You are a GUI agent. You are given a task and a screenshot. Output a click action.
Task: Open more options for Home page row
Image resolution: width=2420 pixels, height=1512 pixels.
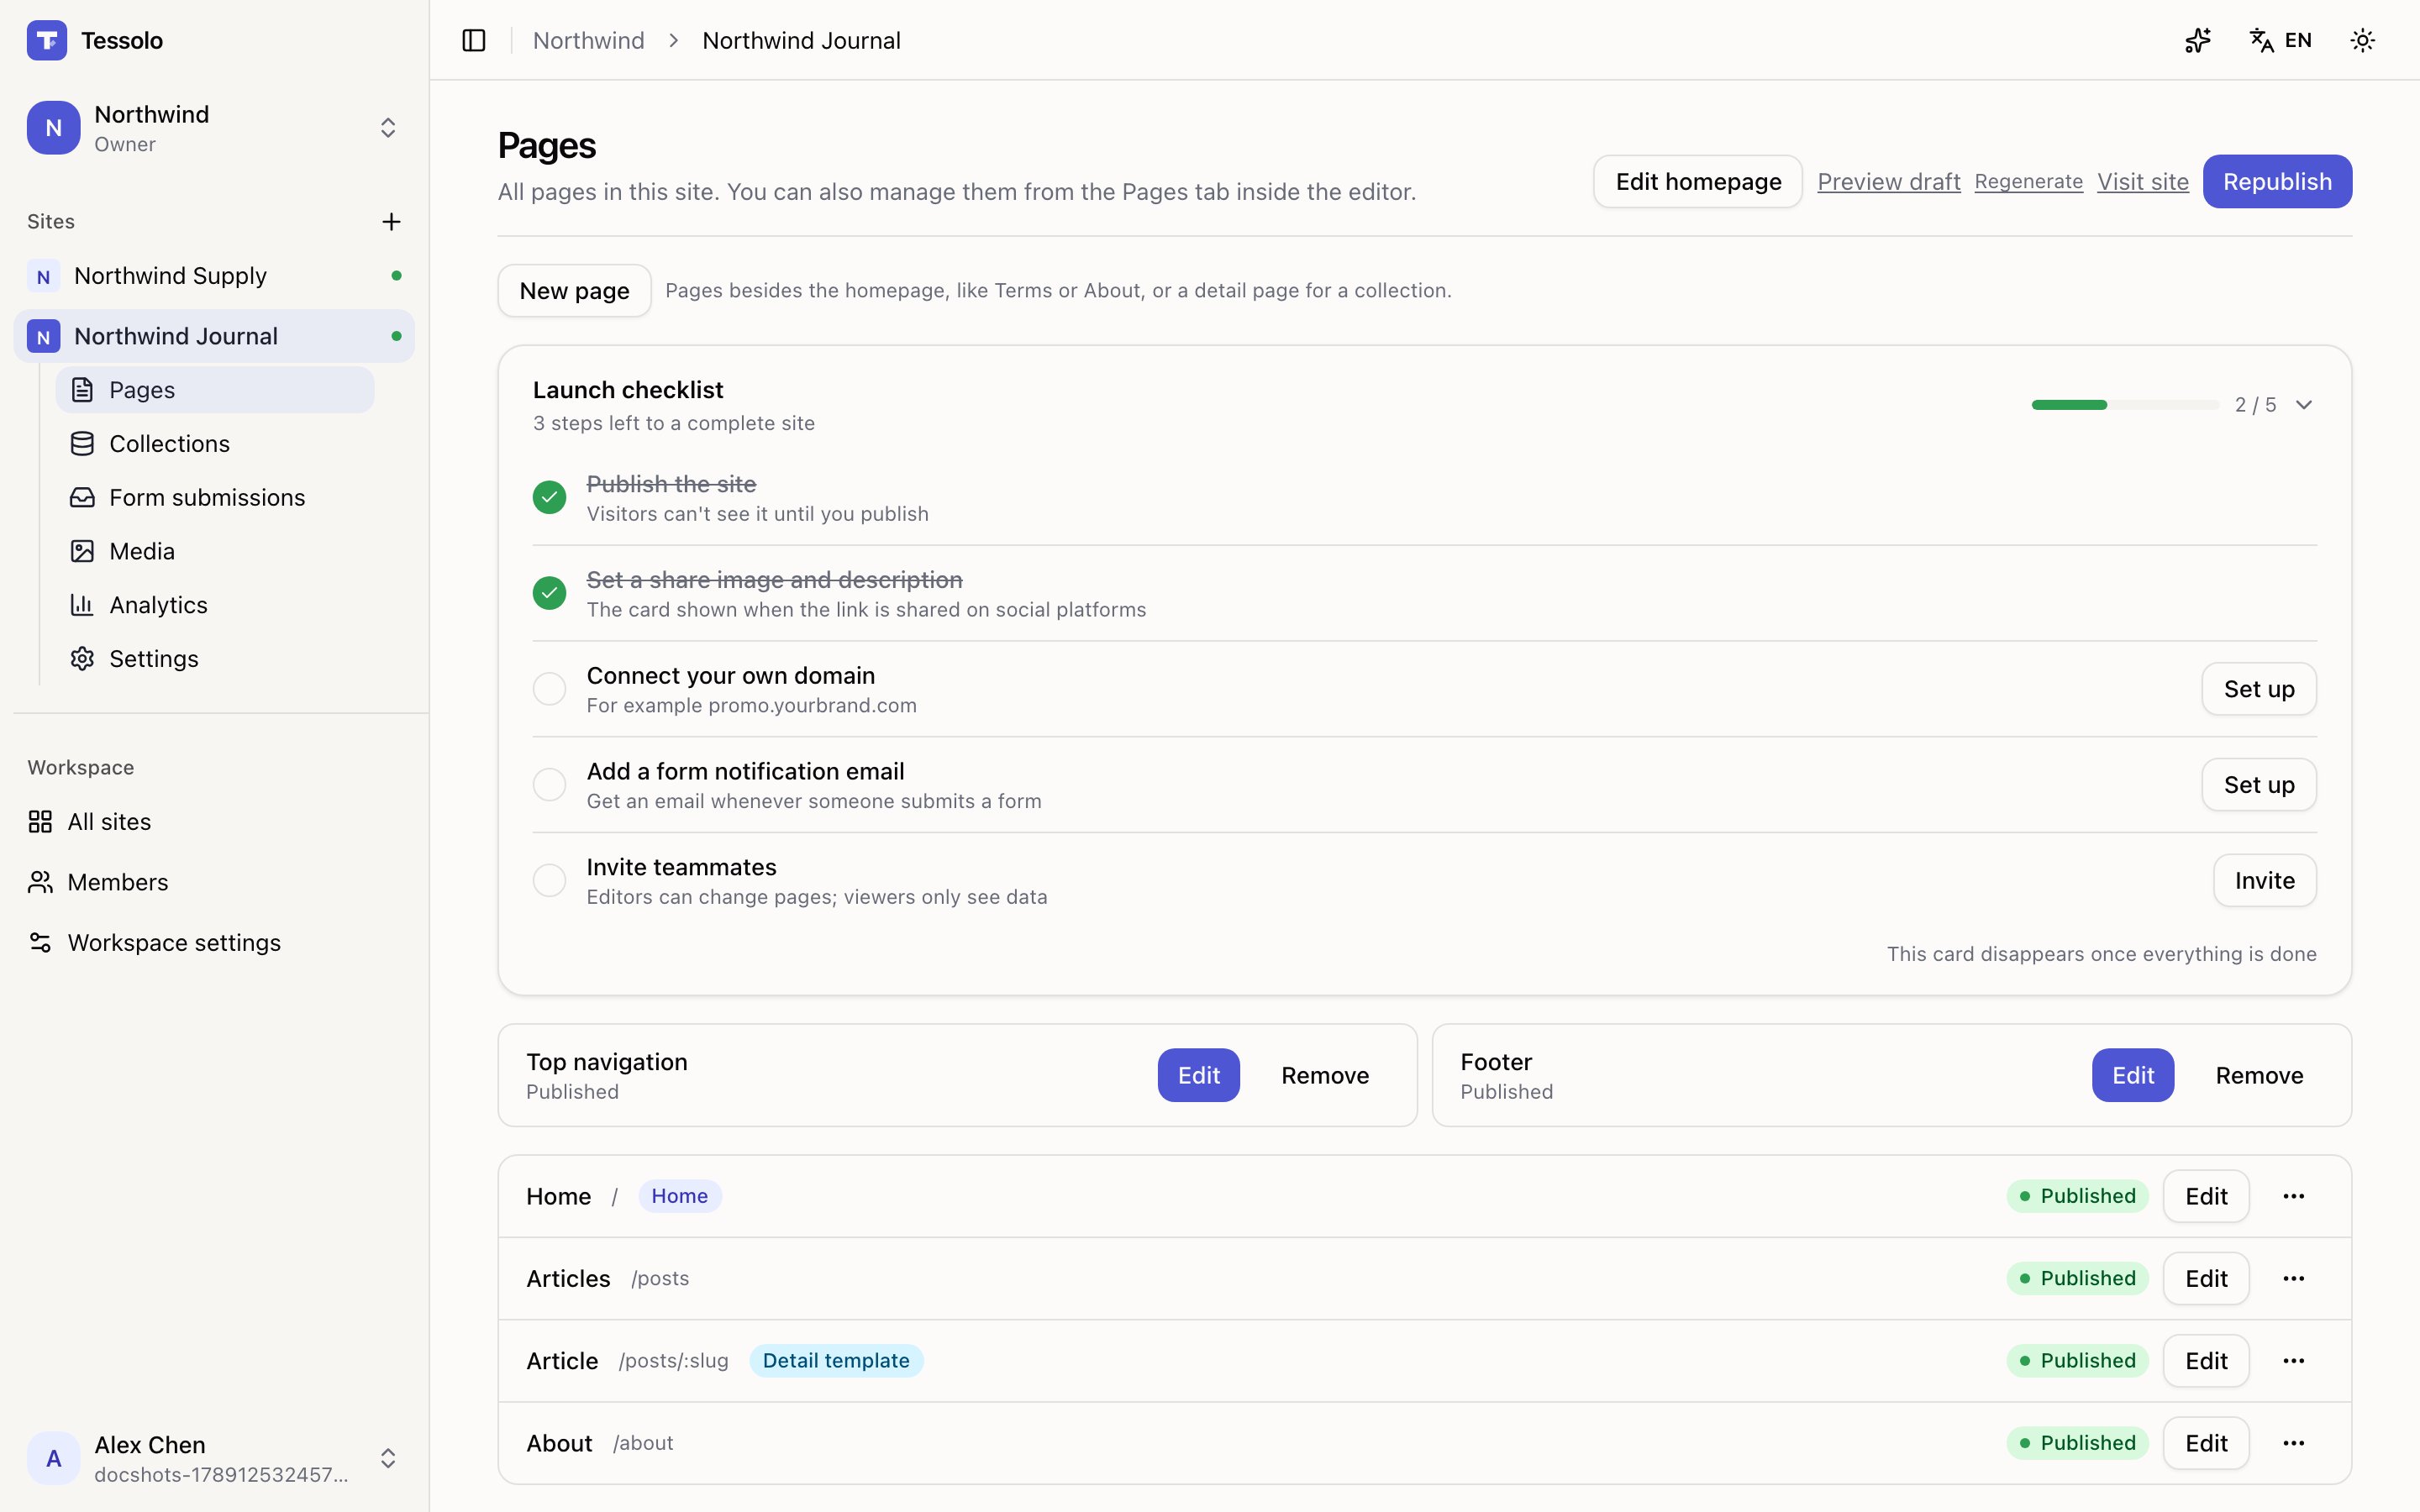pos(2294,1196)
